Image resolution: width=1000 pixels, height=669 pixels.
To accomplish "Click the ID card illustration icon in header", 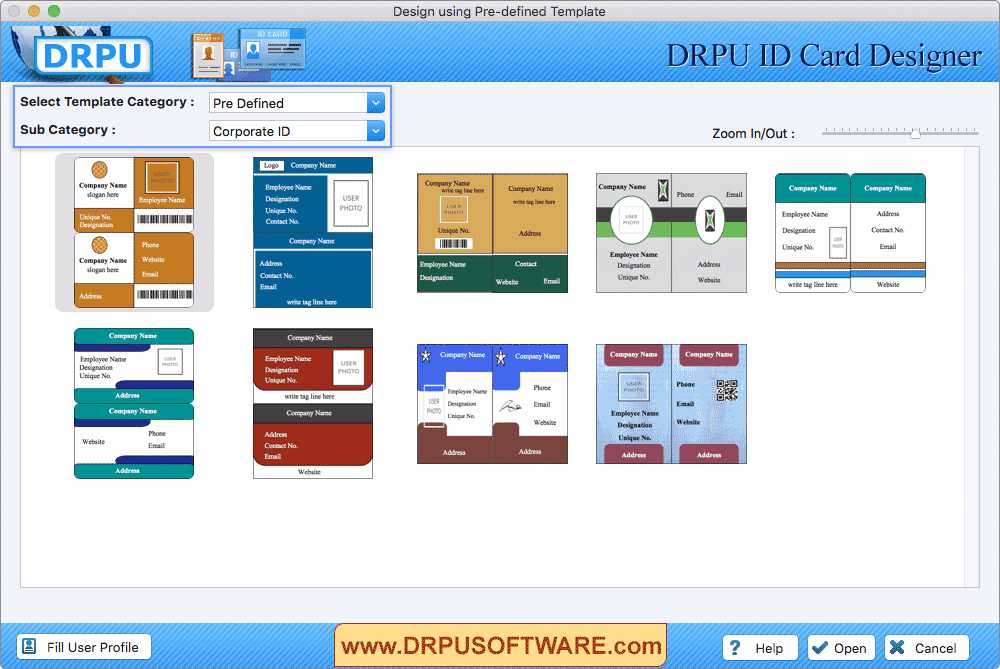I will point(249,55).
